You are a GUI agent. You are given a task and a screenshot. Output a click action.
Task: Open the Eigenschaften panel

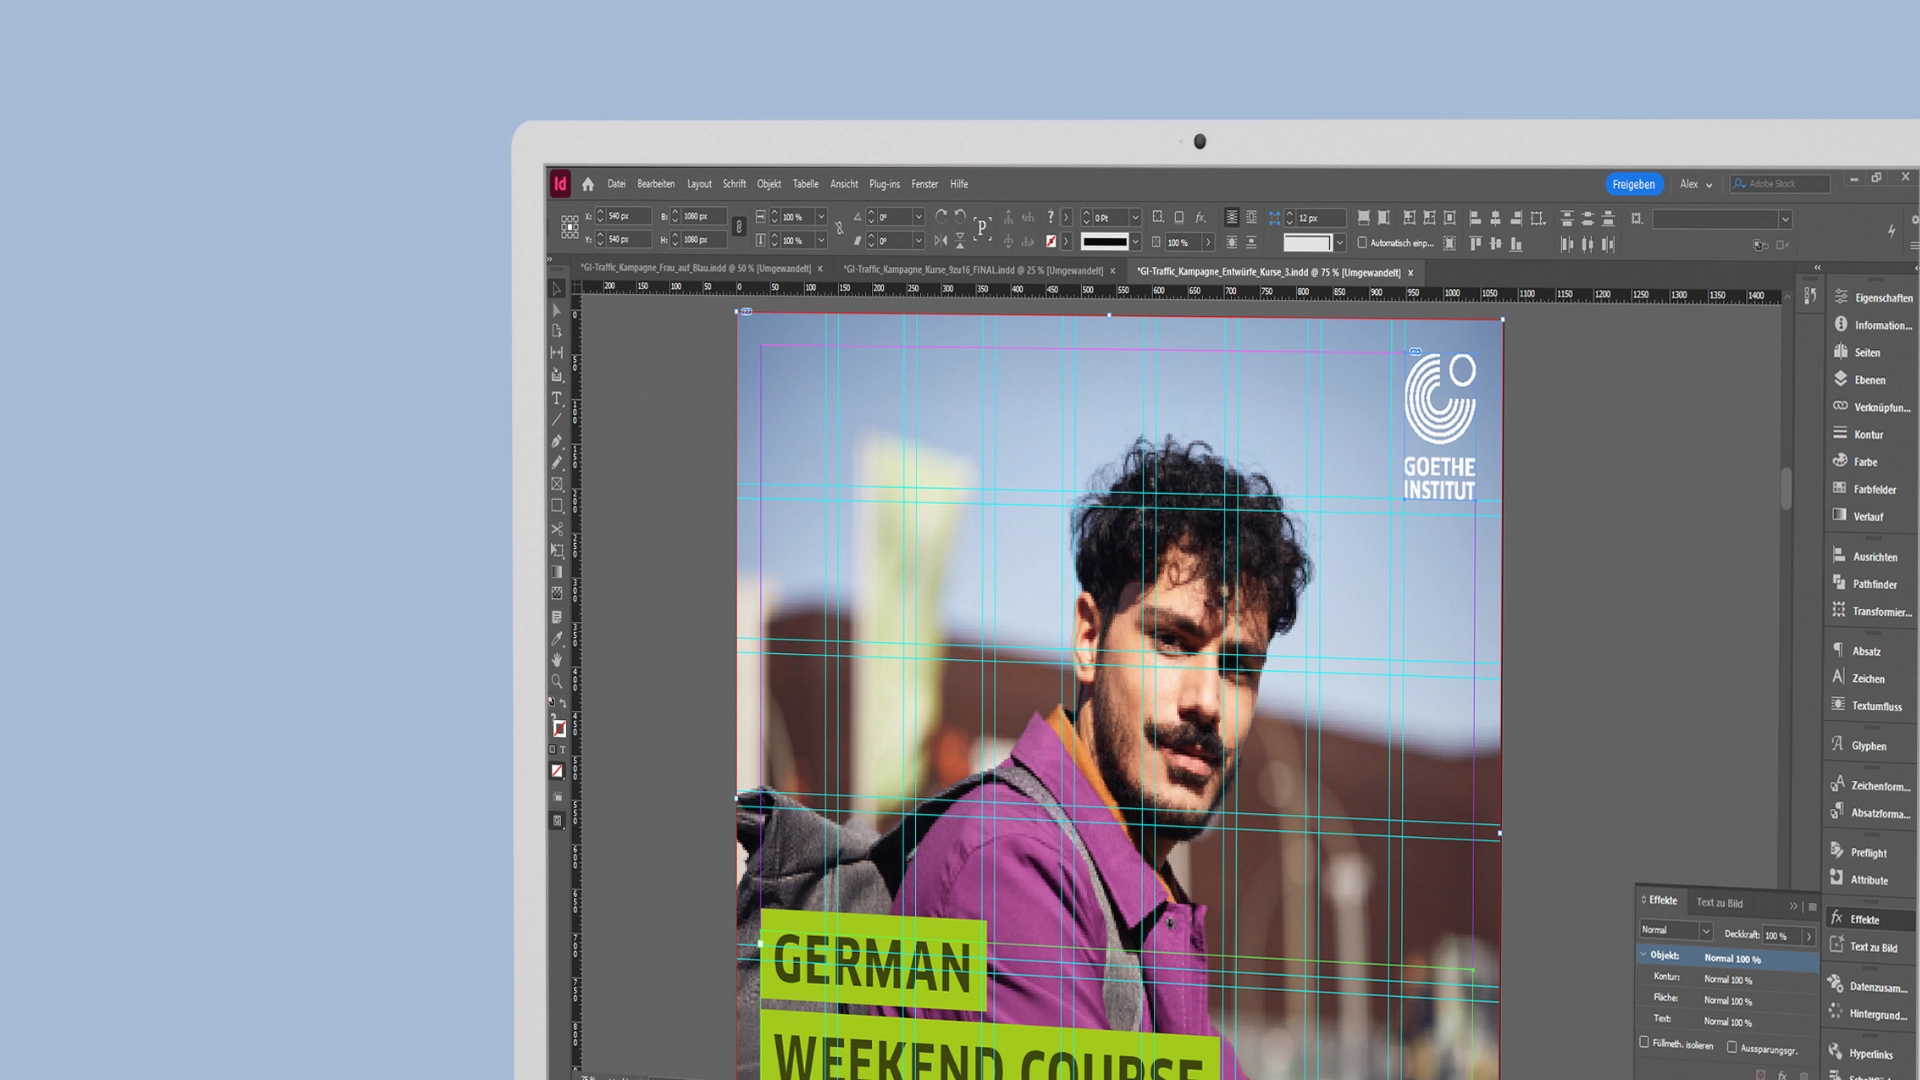[1874, 298]
